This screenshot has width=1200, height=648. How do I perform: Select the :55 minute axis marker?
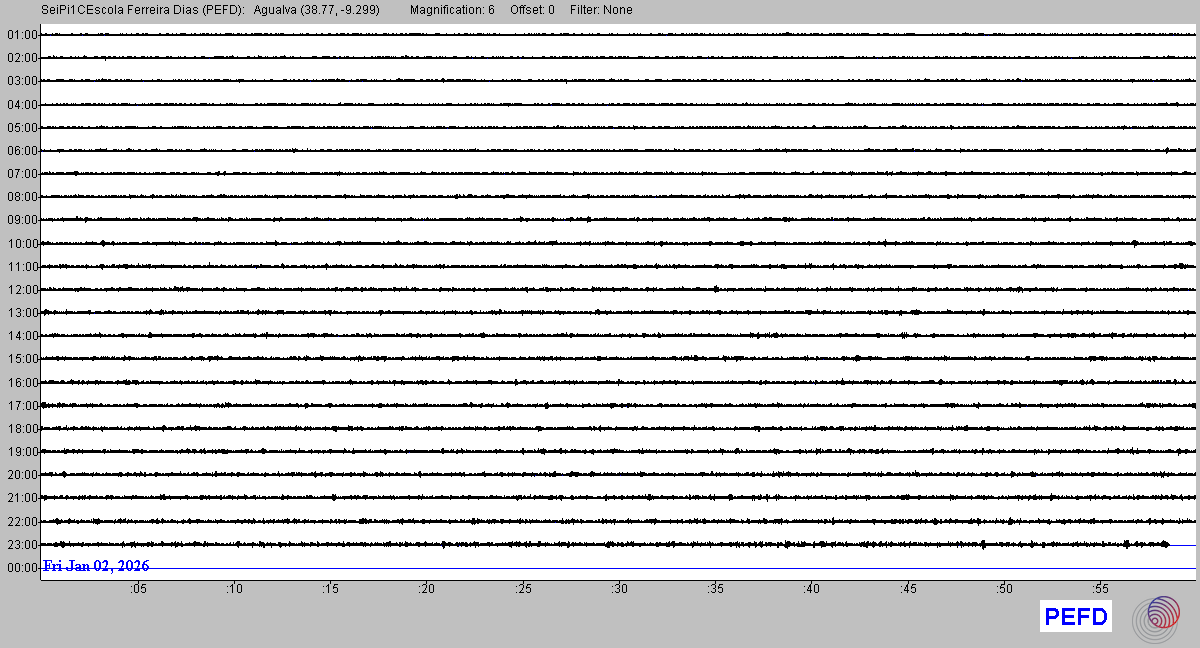[1100, 589]
